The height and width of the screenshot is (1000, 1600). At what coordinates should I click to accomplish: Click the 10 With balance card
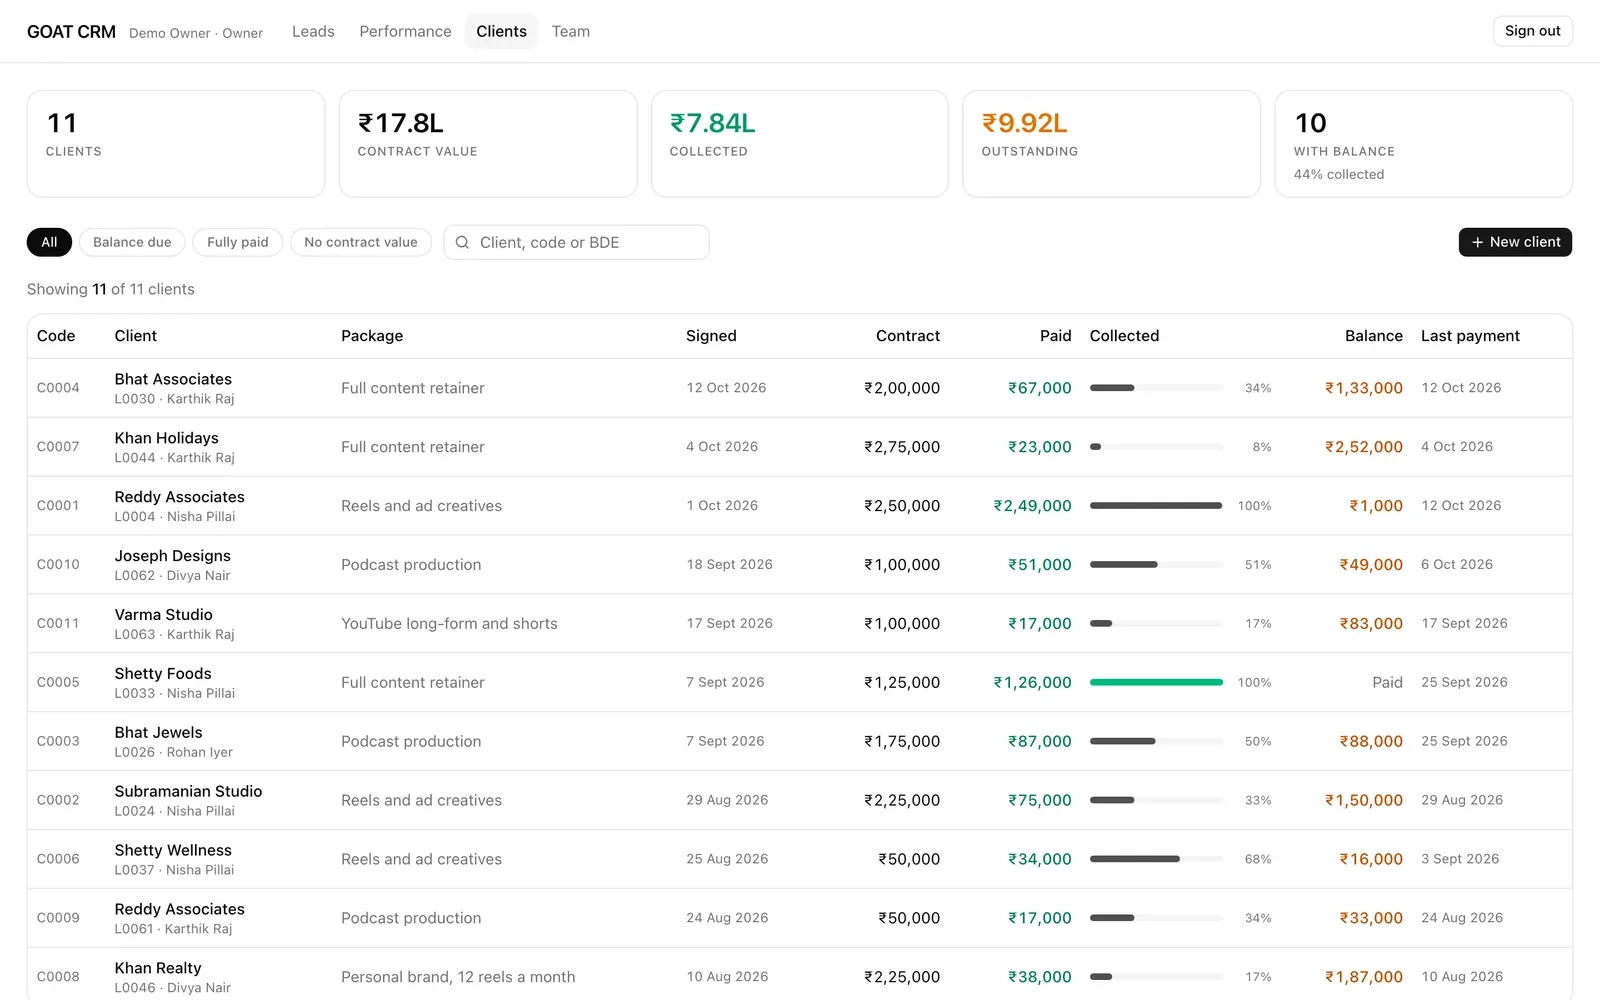point(1423,144)
